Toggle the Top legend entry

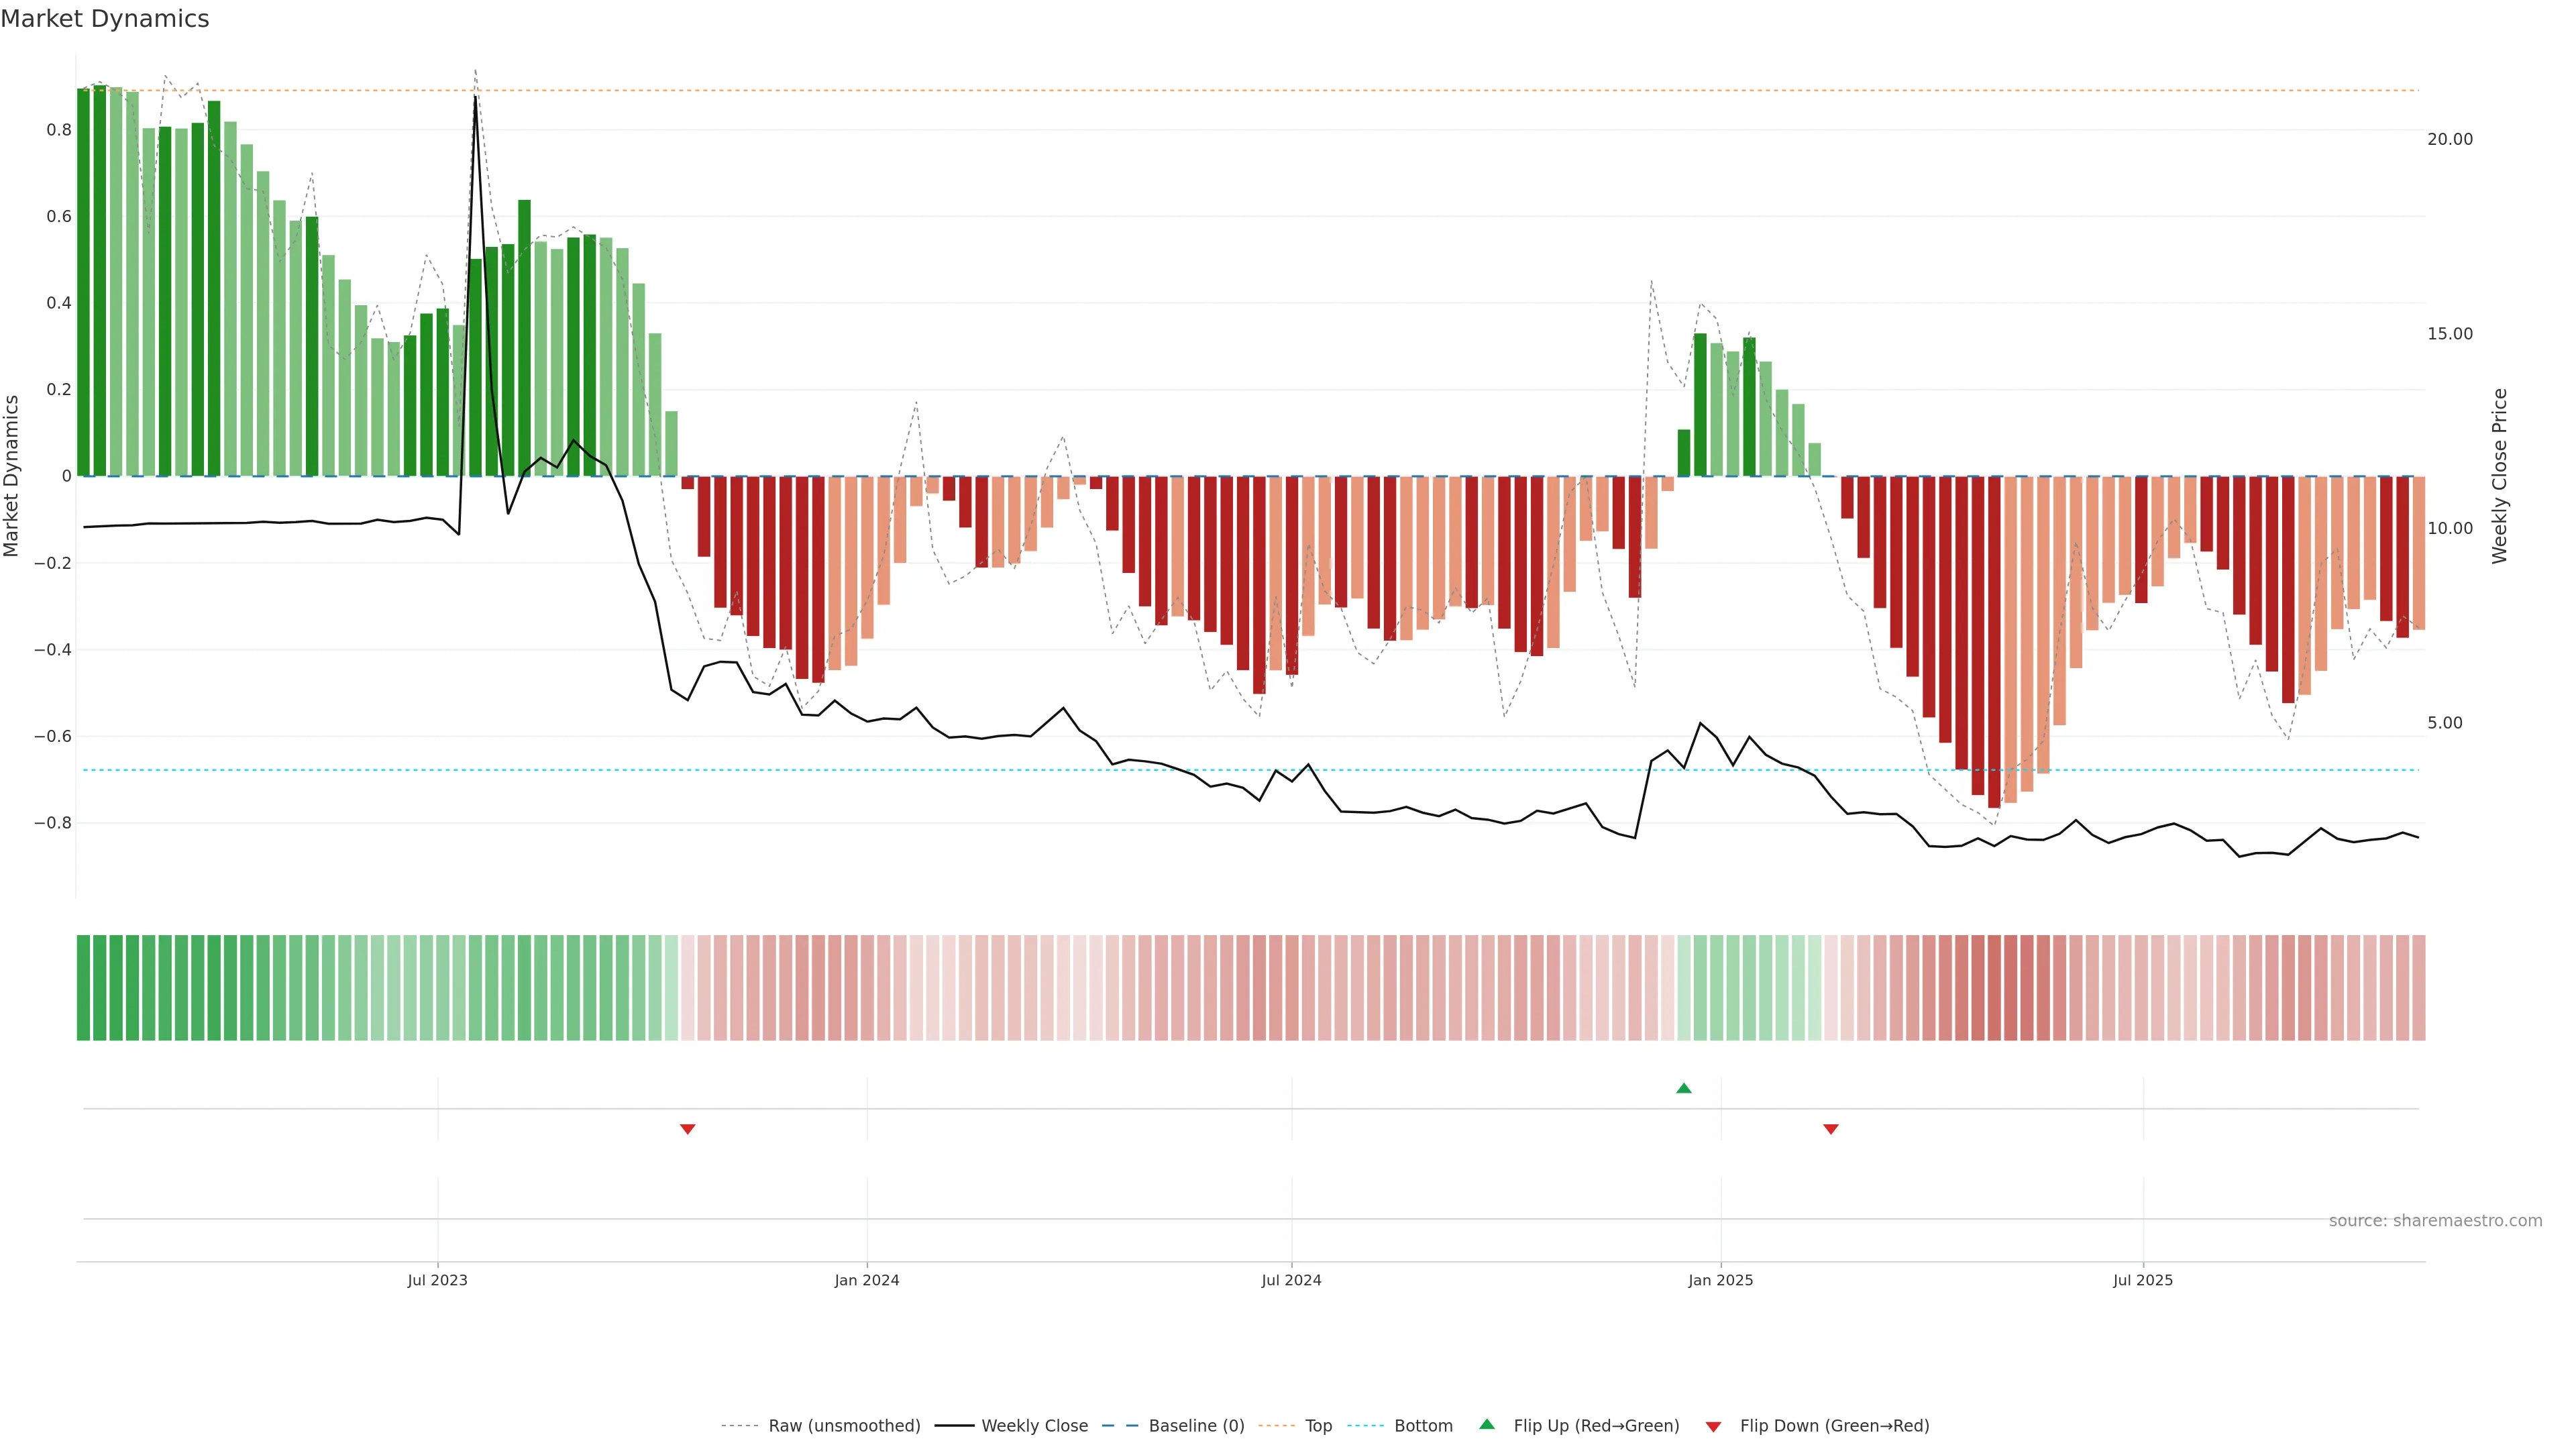click(x=1318, y=1426)
